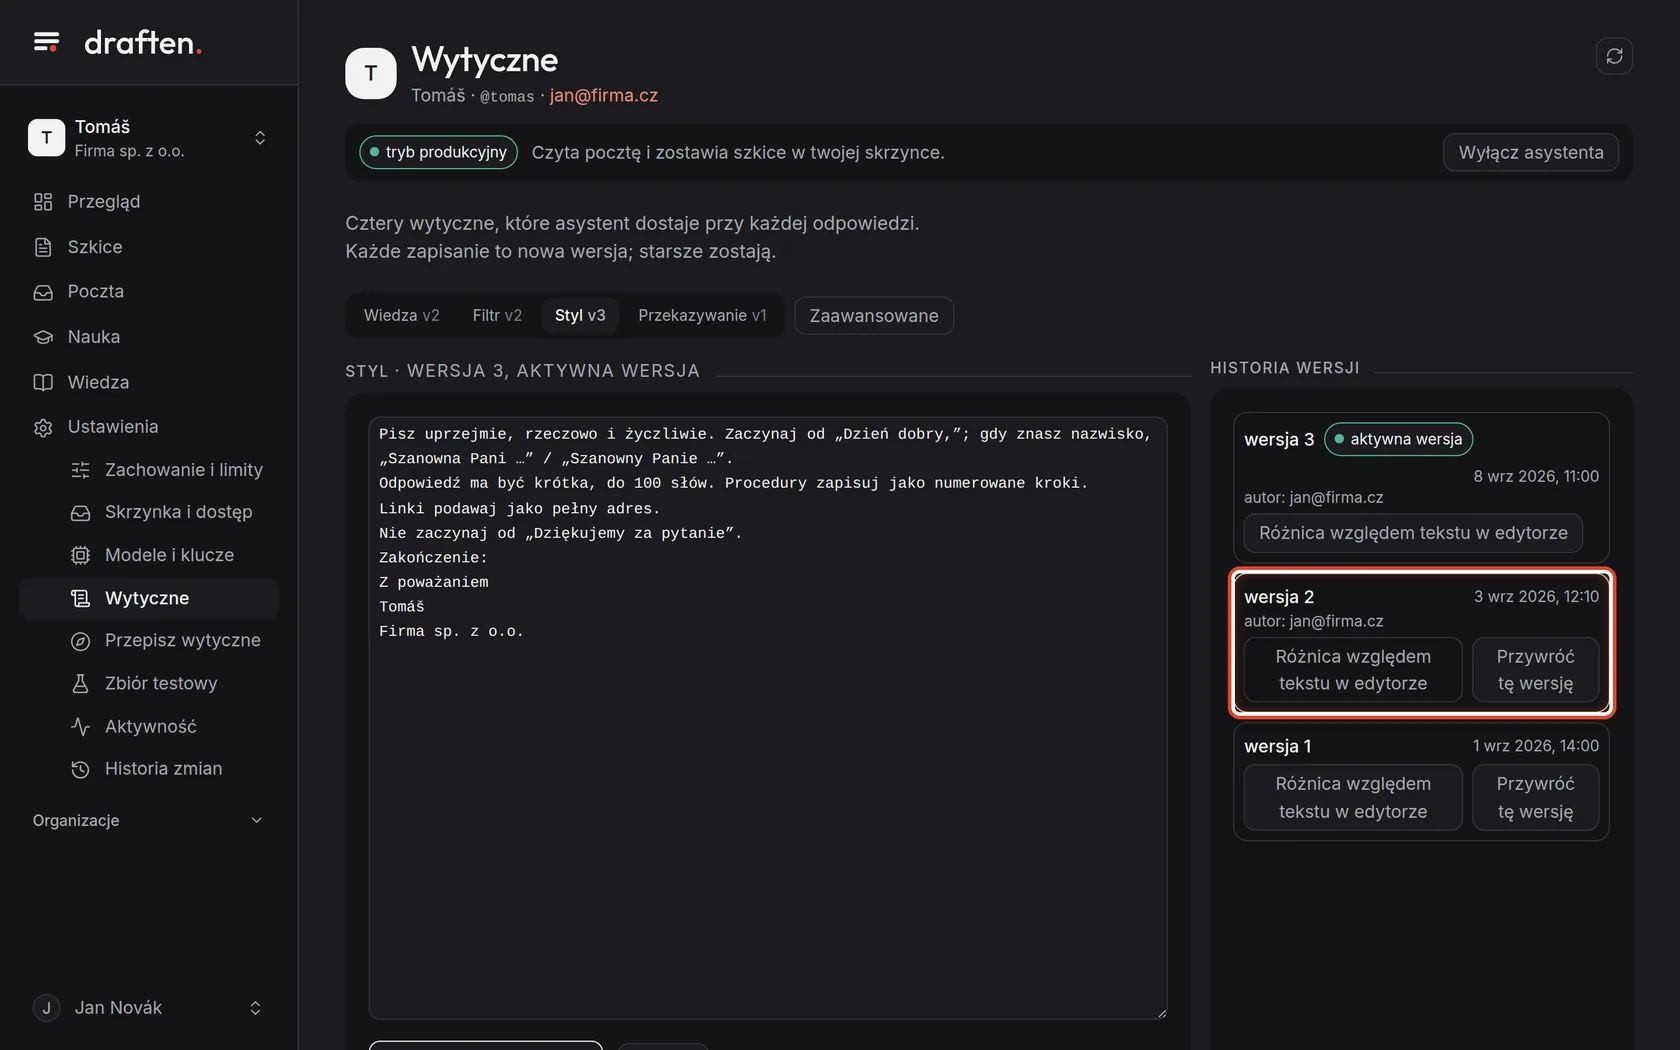Show diff for wersja 2 against editor

(x=1353, y=670)
